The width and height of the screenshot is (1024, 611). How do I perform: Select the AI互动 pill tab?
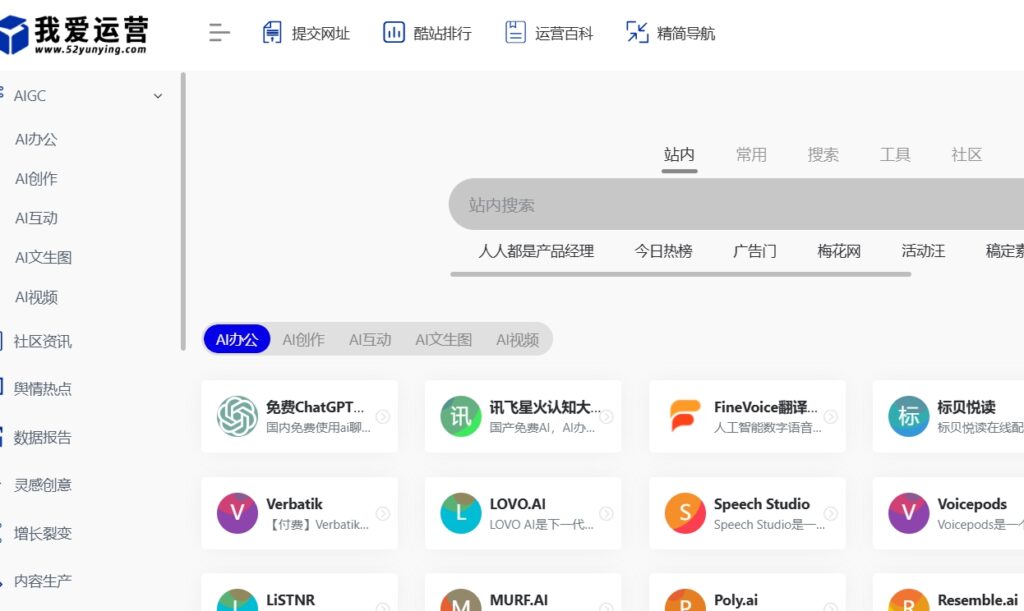(370, 339)
